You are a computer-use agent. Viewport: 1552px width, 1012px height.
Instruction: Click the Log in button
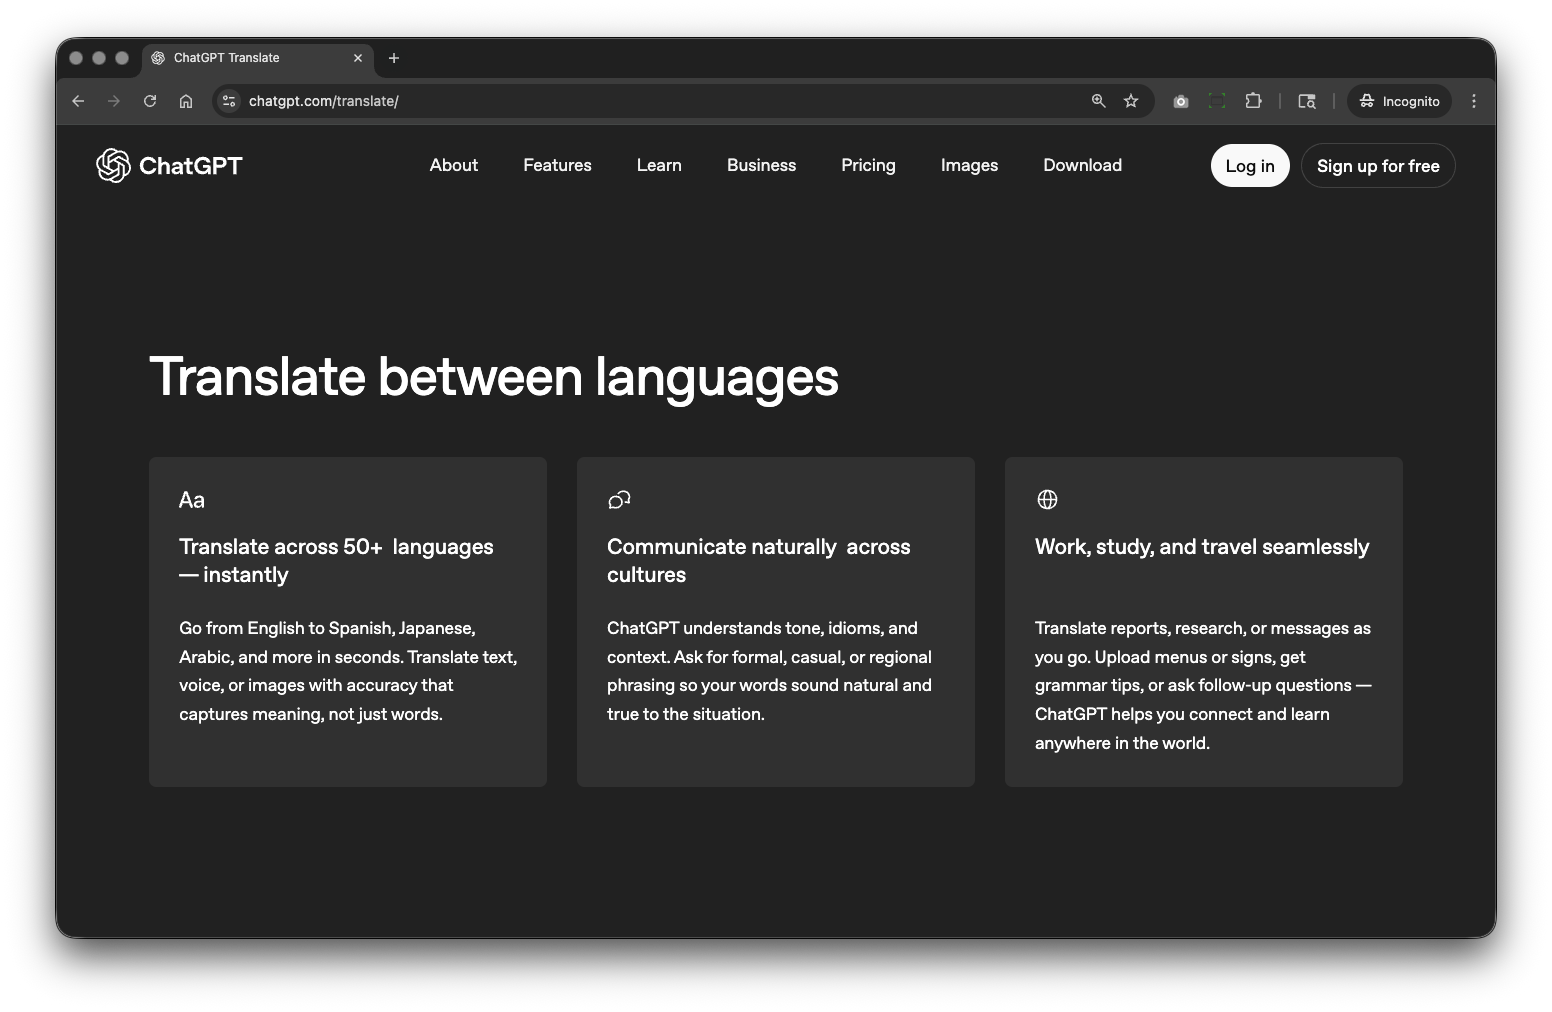pyautogui.click(x=1249, y=165)
